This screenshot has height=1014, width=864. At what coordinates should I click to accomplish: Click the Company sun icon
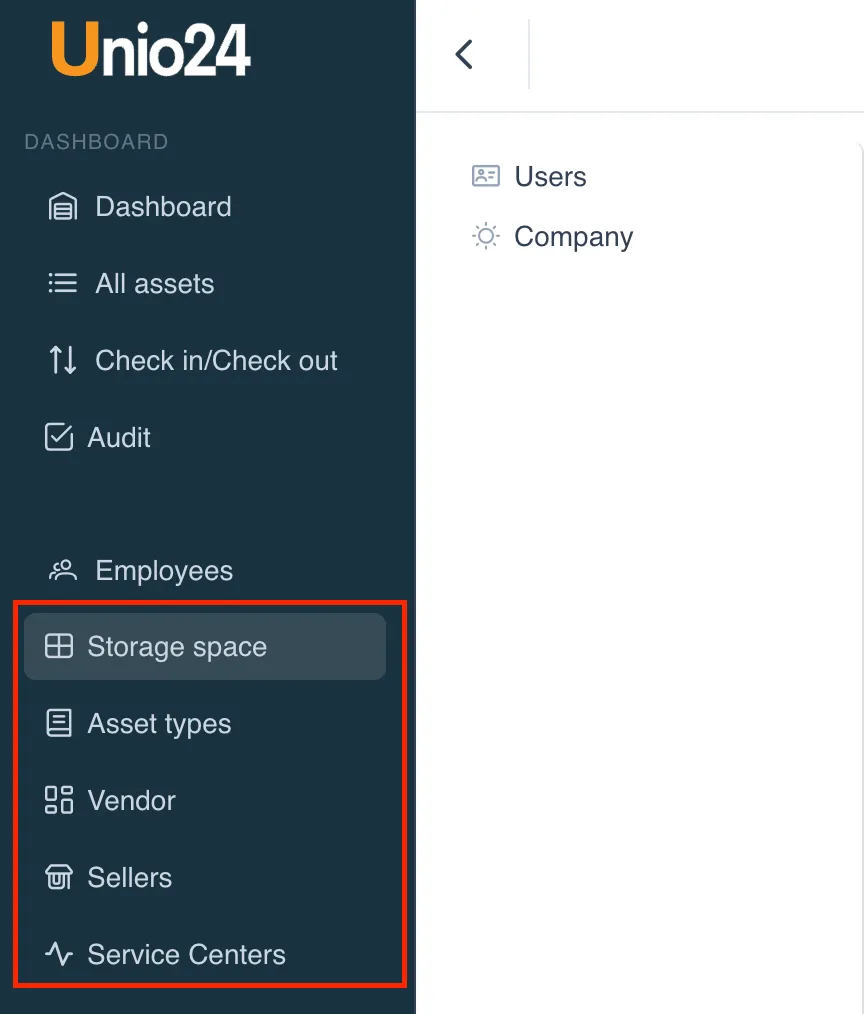coord(486,237)
